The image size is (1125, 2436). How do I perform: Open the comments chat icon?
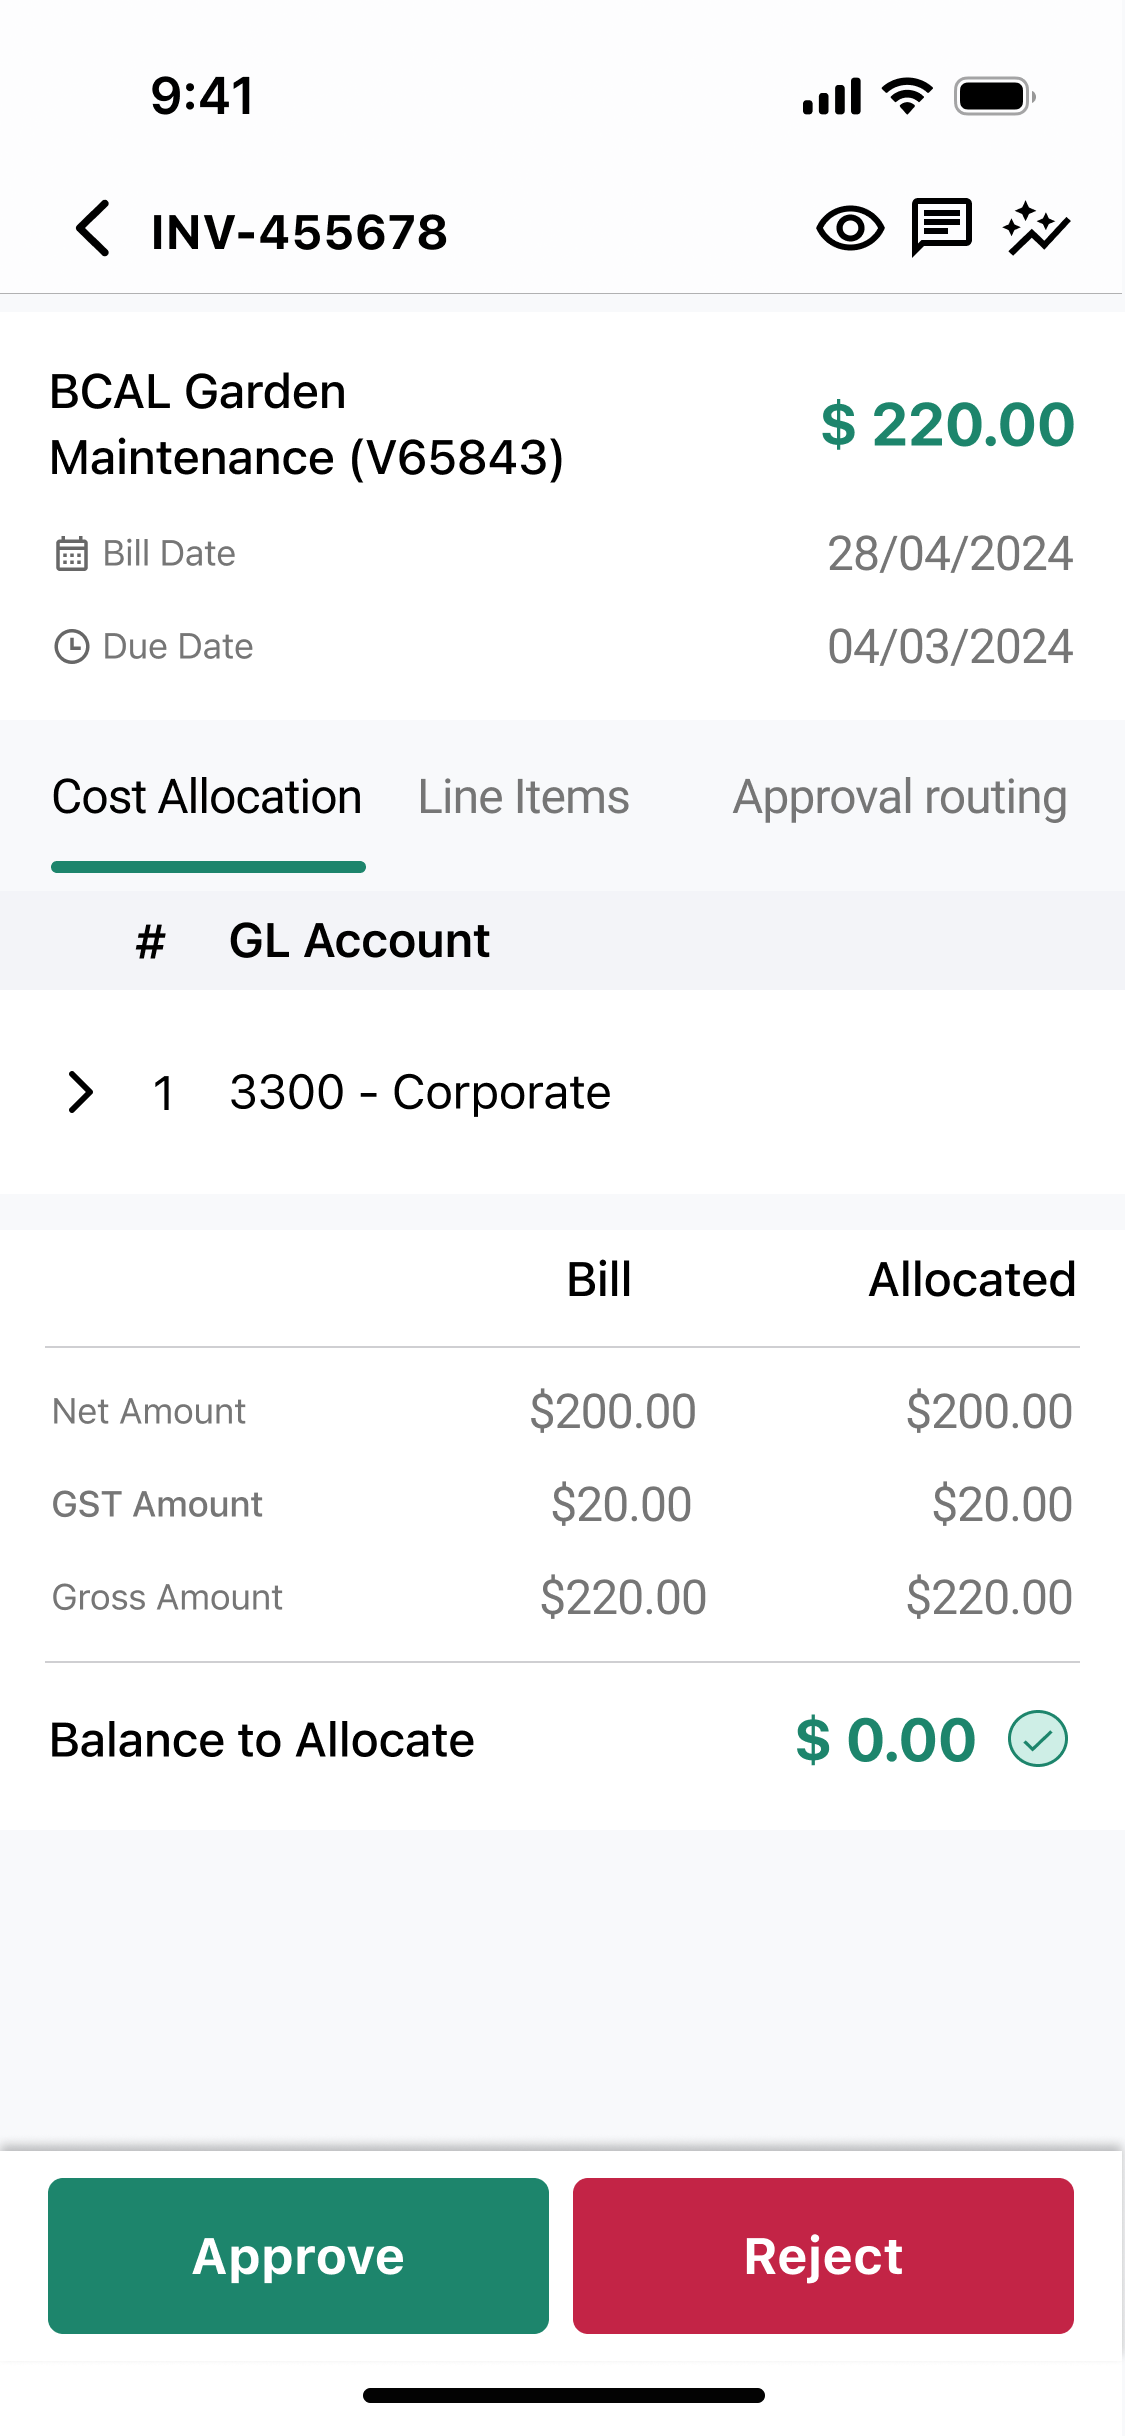941,227
